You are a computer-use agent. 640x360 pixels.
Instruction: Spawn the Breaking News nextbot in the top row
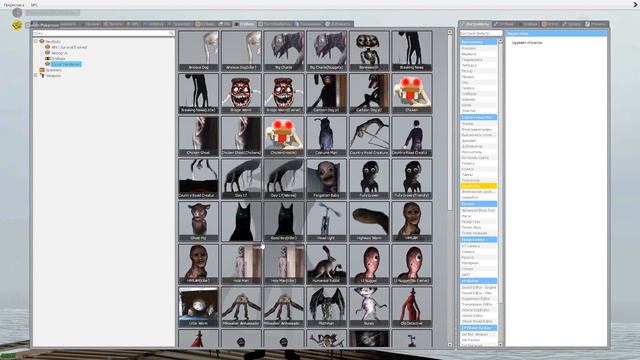[411, 51]
